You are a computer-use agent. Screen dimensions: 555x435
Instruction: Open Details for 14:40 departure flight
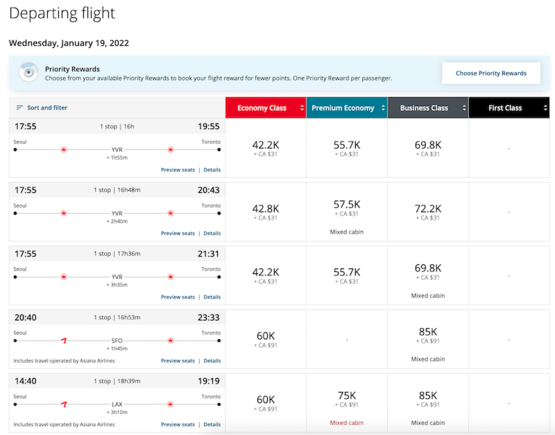pyautogui.click(x=212, y=424)
